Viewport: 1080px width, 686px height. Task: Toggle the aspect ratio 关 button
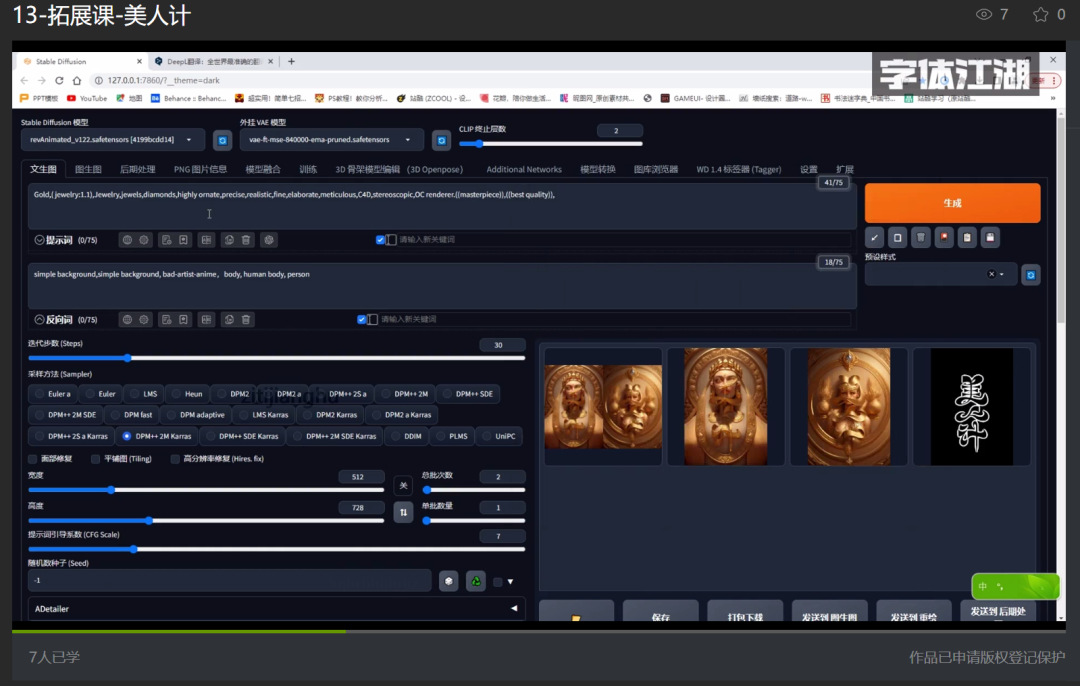pos(404,486)
